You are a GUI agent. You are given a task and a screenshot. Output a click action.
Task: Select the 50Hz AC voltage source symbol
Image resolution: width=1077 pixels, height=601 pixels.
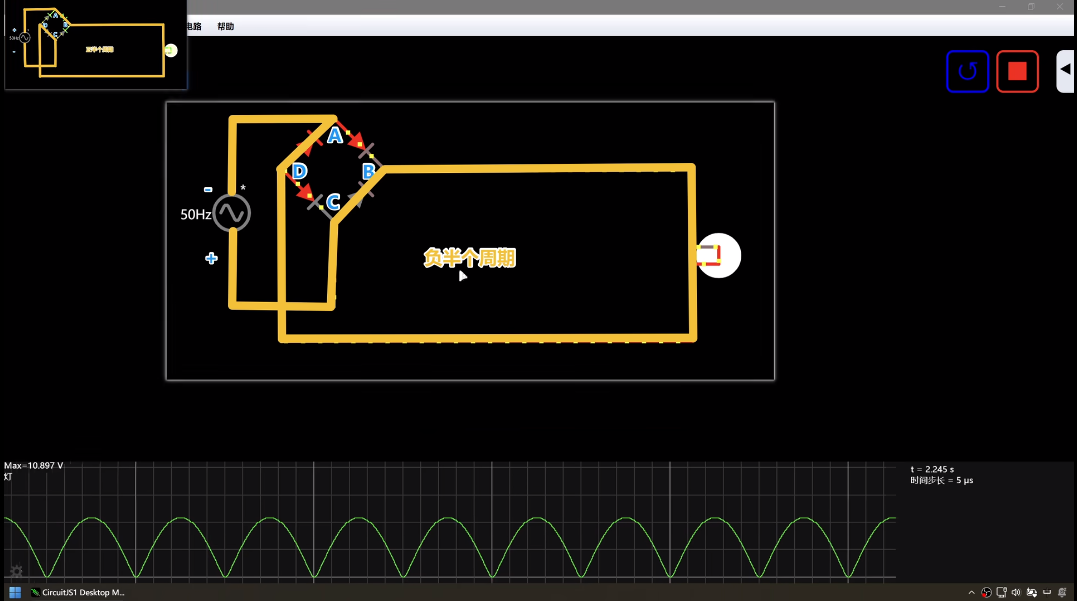click(231, 213)
